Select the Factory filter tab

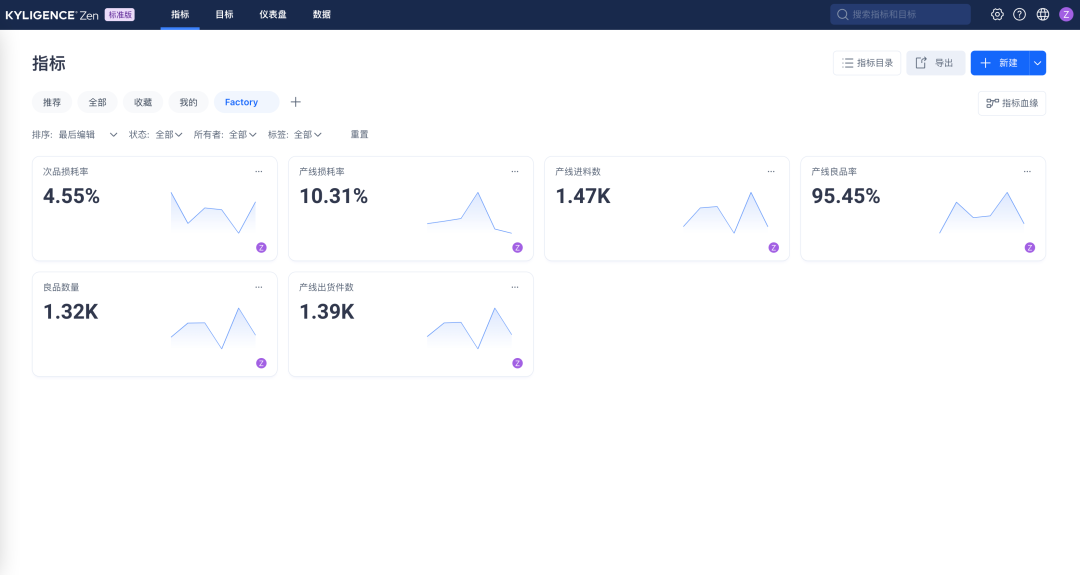[x=247, y=103]
